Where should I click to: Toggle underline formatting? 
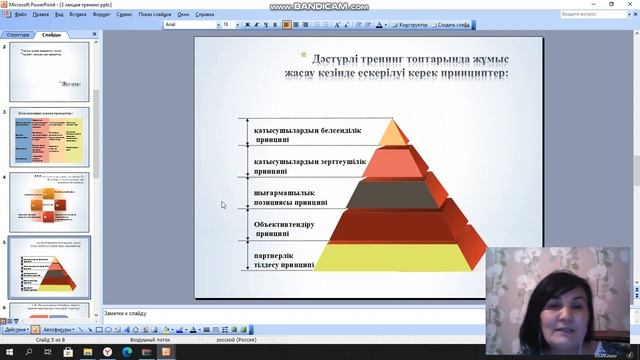(x=266, y=25)
